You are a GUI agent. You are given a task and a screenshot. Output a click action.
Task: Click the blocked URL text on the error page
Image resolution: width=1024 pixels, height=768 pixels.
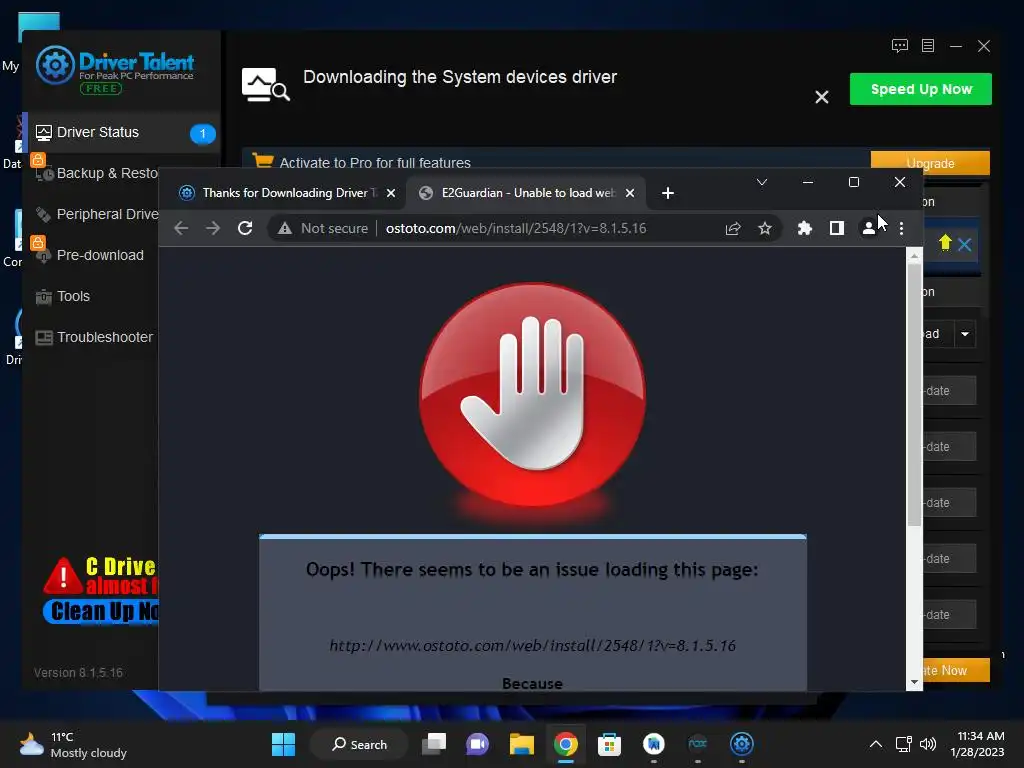(x=532, y=646)
